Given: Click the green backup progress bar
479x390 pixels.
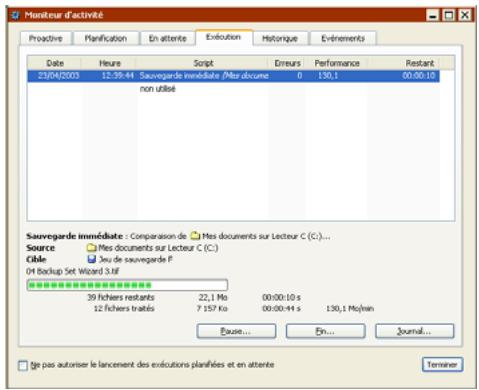Looking at the screenshot, I should [x=127, y=285].
